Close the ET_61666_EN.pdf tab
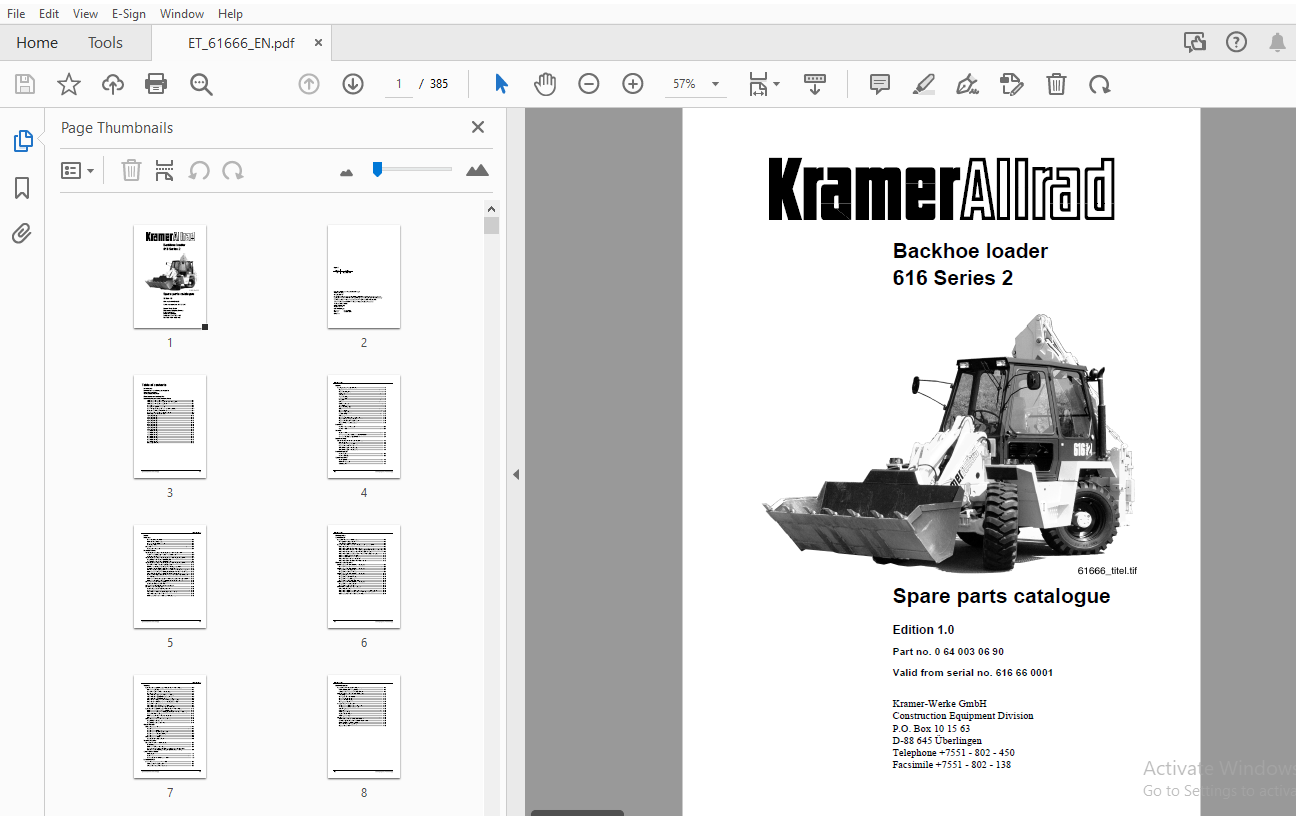The image size is (1296, 816). [x=318, y=43]
